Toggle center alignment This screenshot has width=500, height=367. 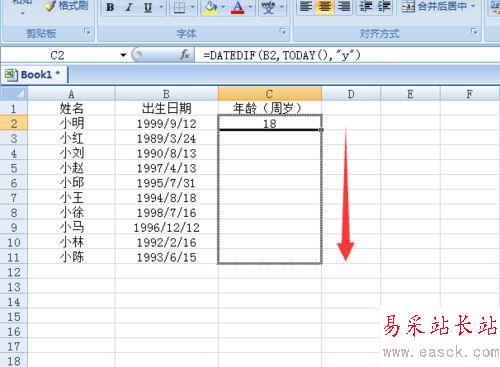325,6
